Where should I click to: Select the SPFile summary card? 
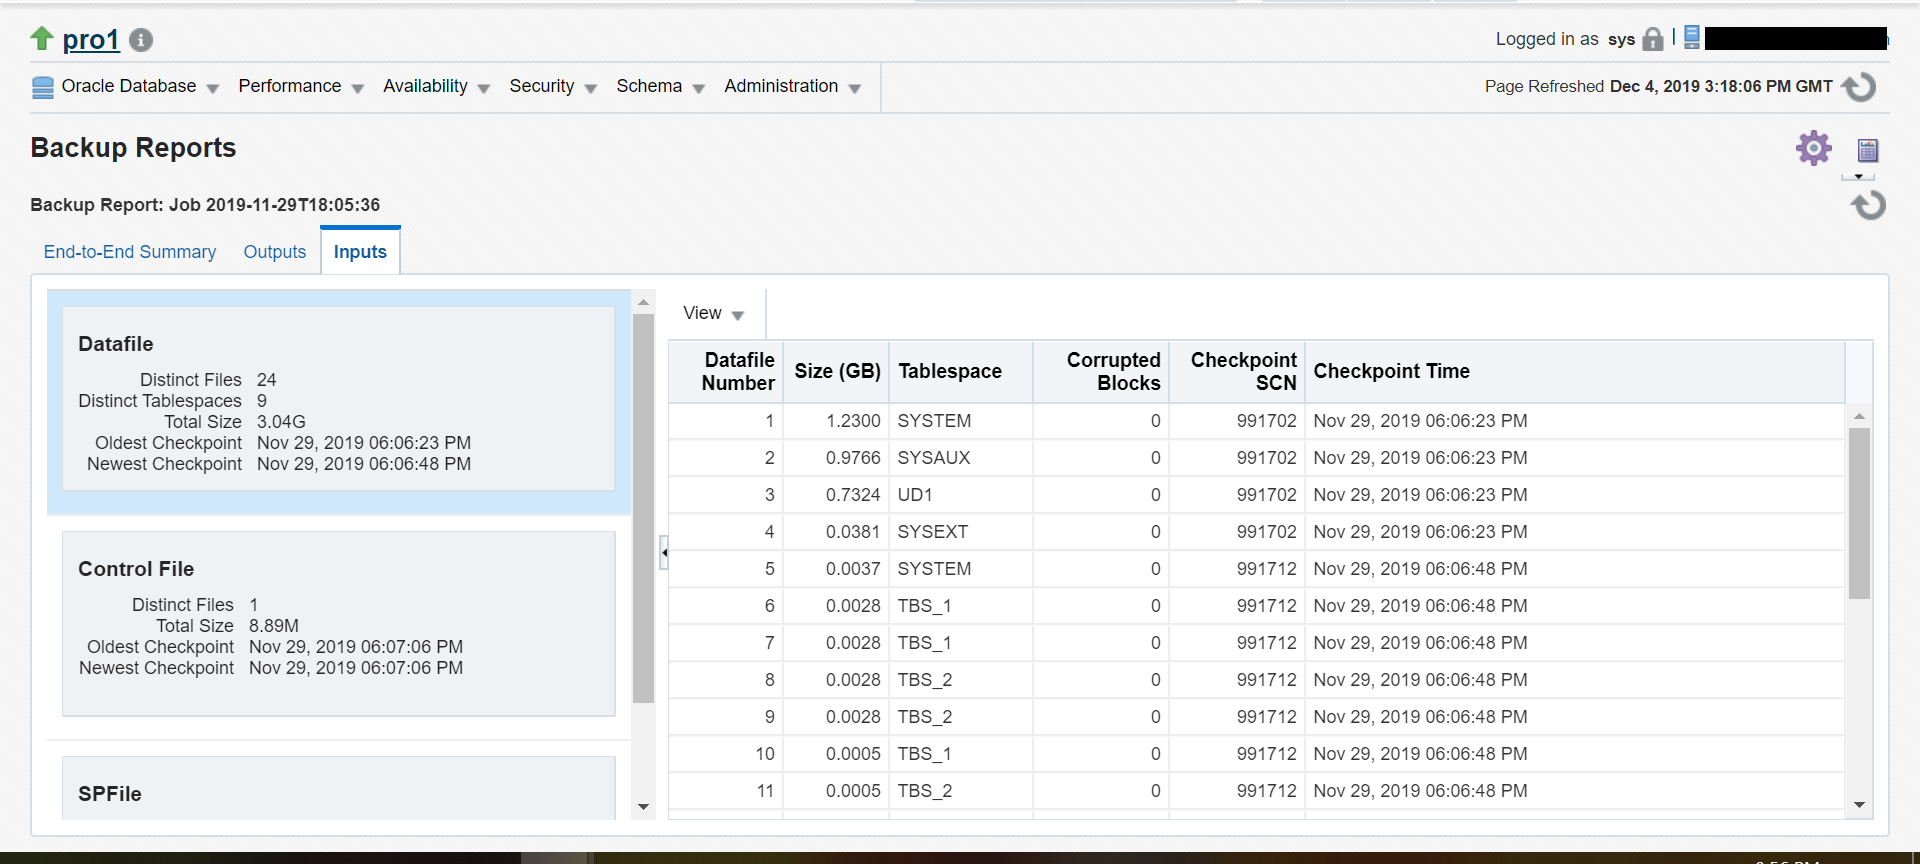[338, 788]
